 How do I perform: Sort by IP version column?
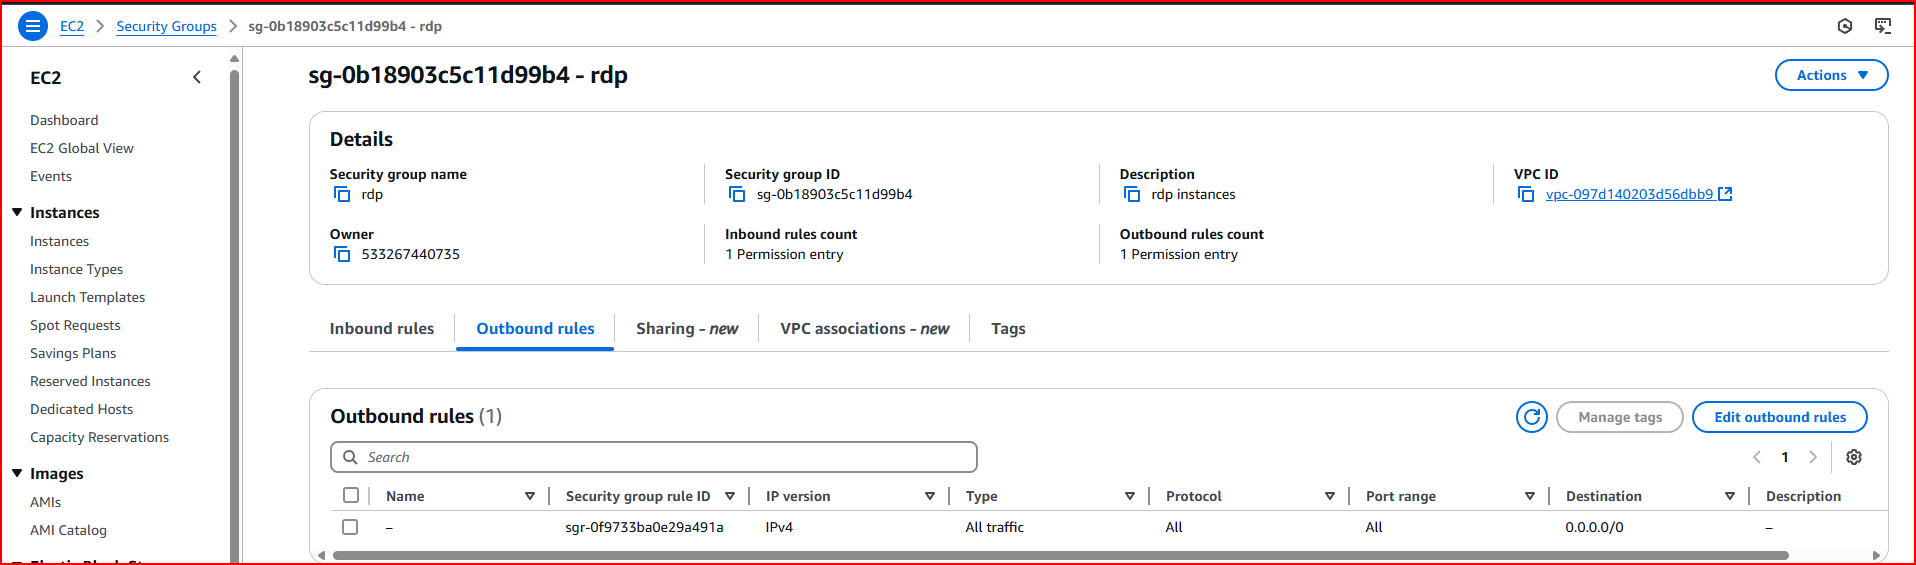[930, 496]
